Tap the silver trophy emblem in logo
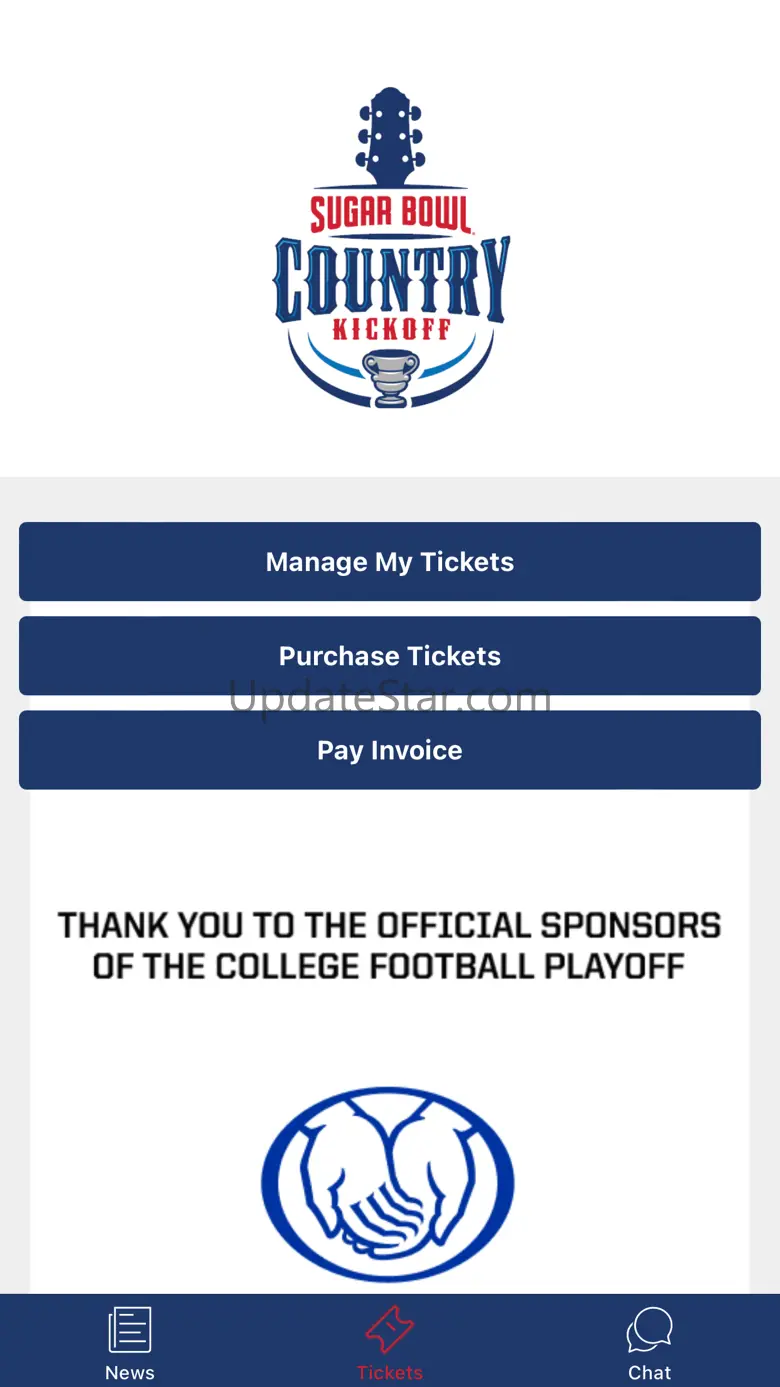The height and width of the screenshot is (1387, 780). [x=390, y=378]
